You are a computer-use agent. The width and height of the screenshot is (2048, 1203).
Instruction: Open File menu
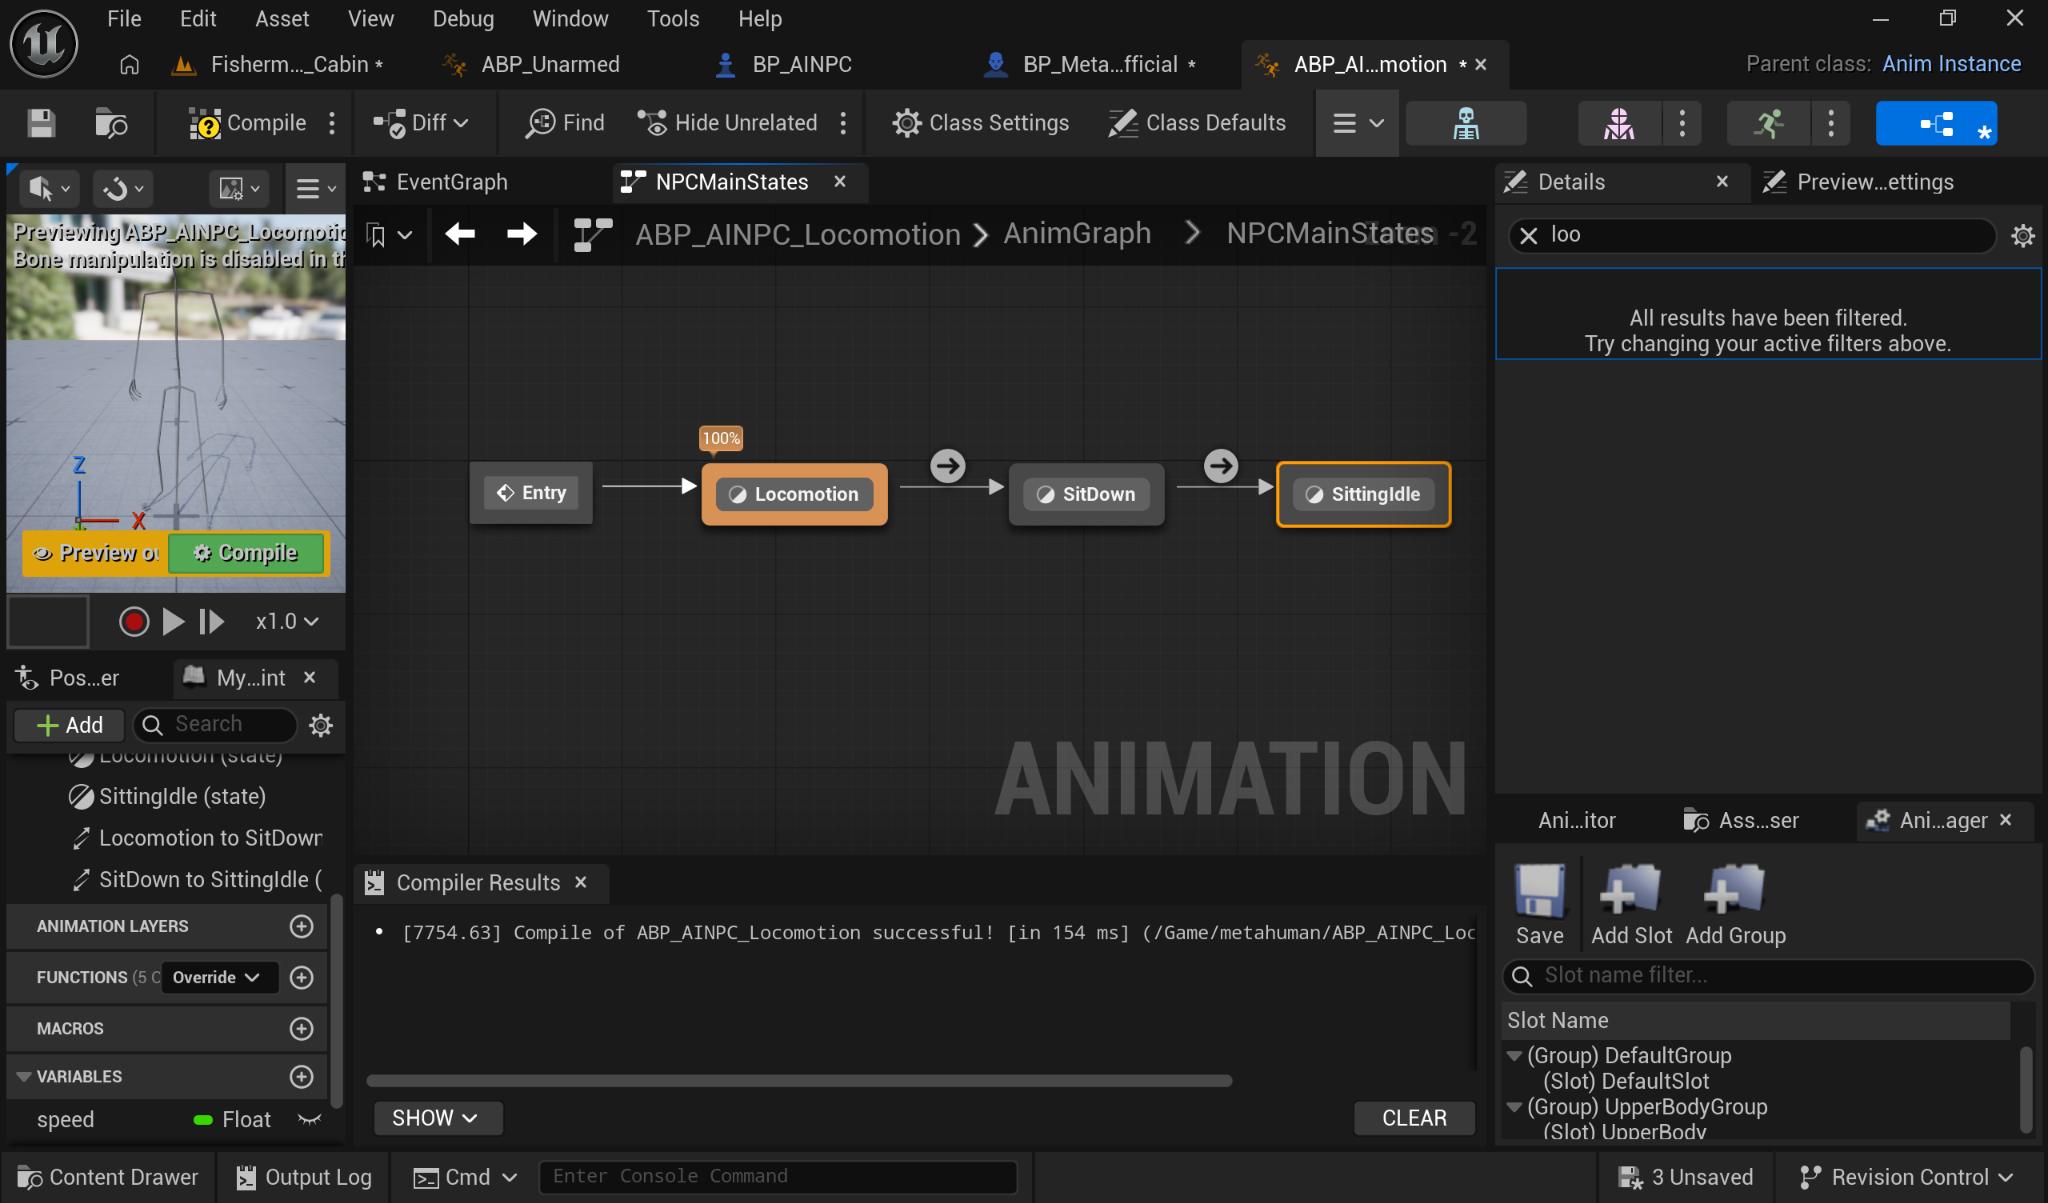click(x=124, y=19)
